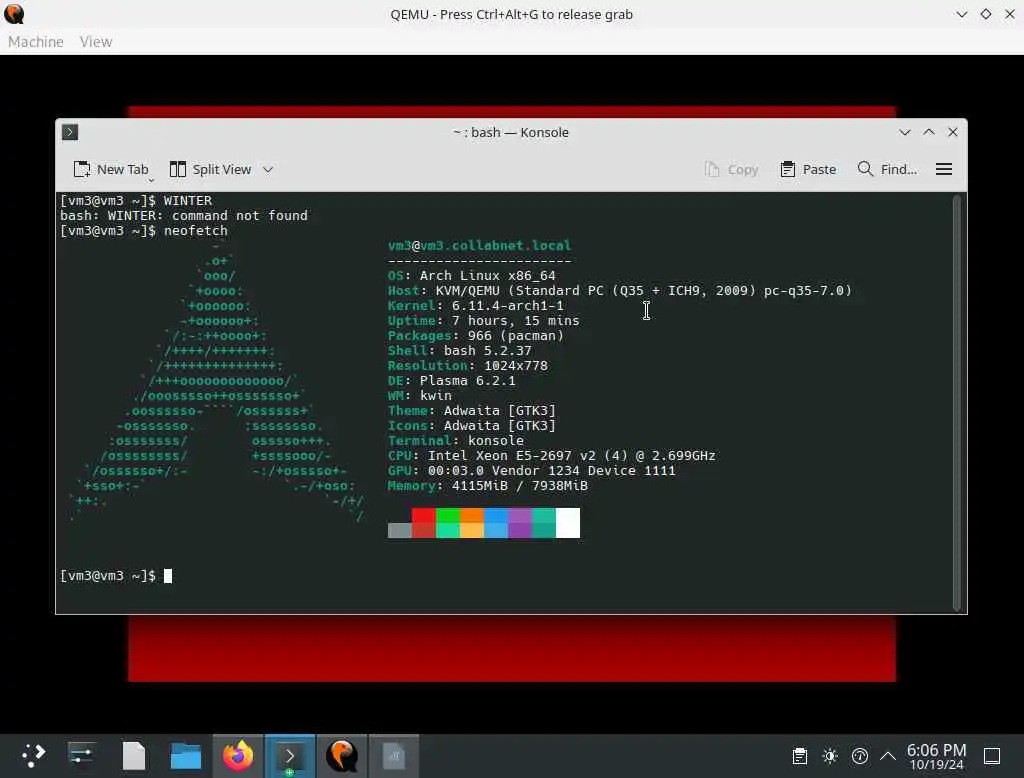Open the New Tab profile dropdown arrow
1024x778 pixels.
152,180
